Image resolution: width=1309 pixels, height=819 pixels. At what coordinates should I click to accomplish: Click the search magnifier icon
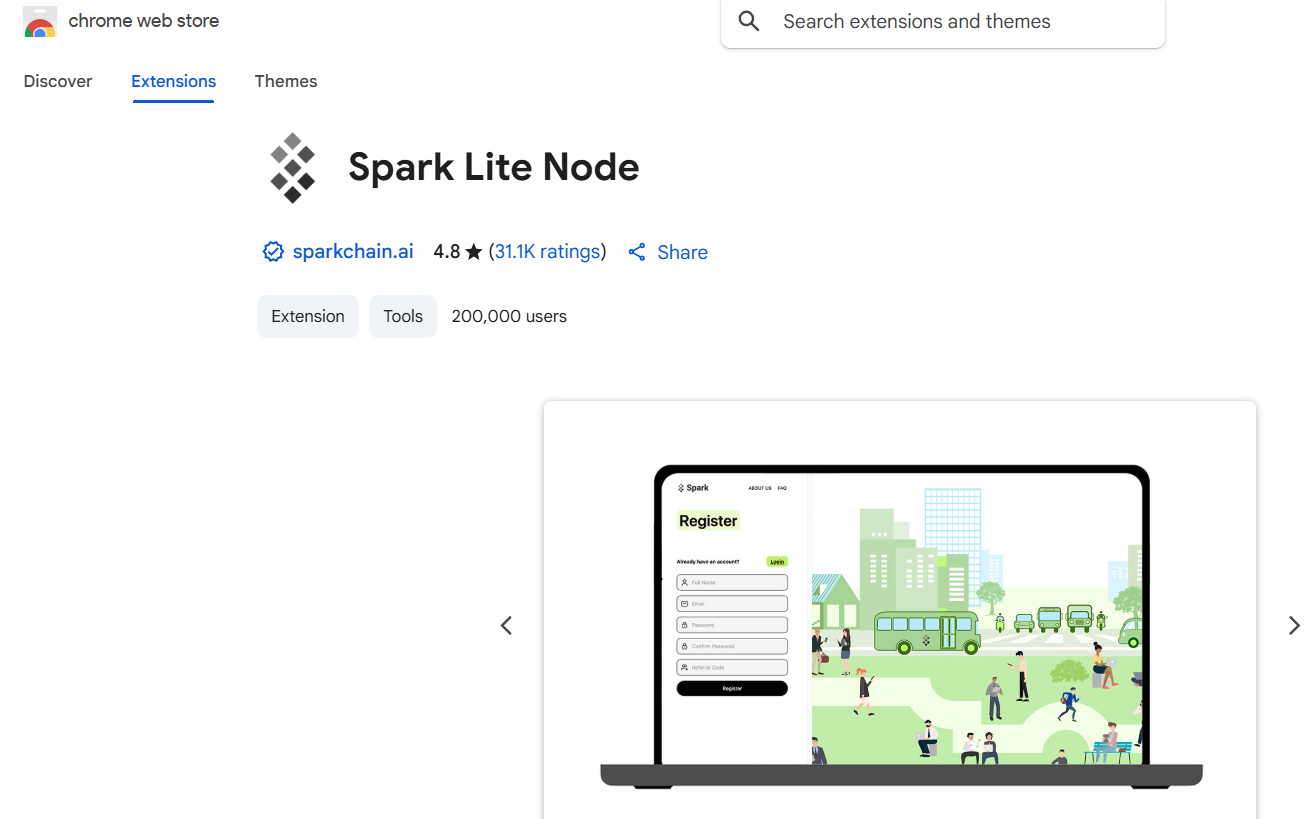pos(749,21)
